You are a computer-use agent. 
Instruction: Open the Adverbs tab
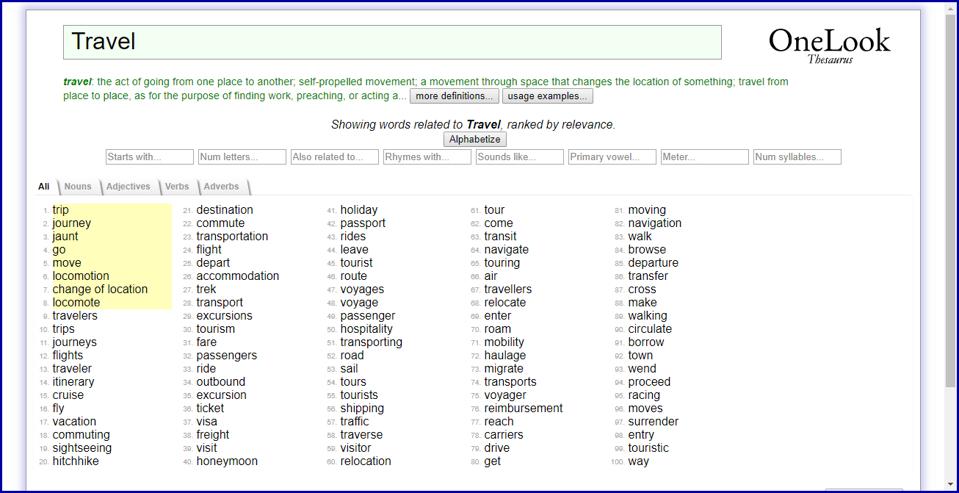[222, 187]
